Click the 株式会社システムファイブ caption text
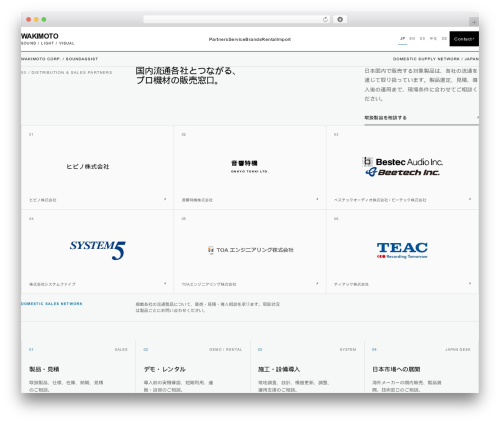The image size is (500, 423). 52,284
